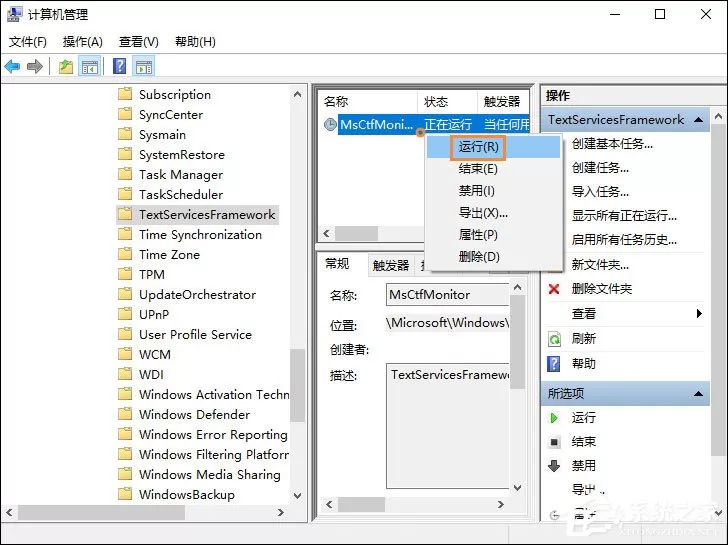Select the Windows Defender folder in tree
The image size is (728, 545).
pos(195,414)
